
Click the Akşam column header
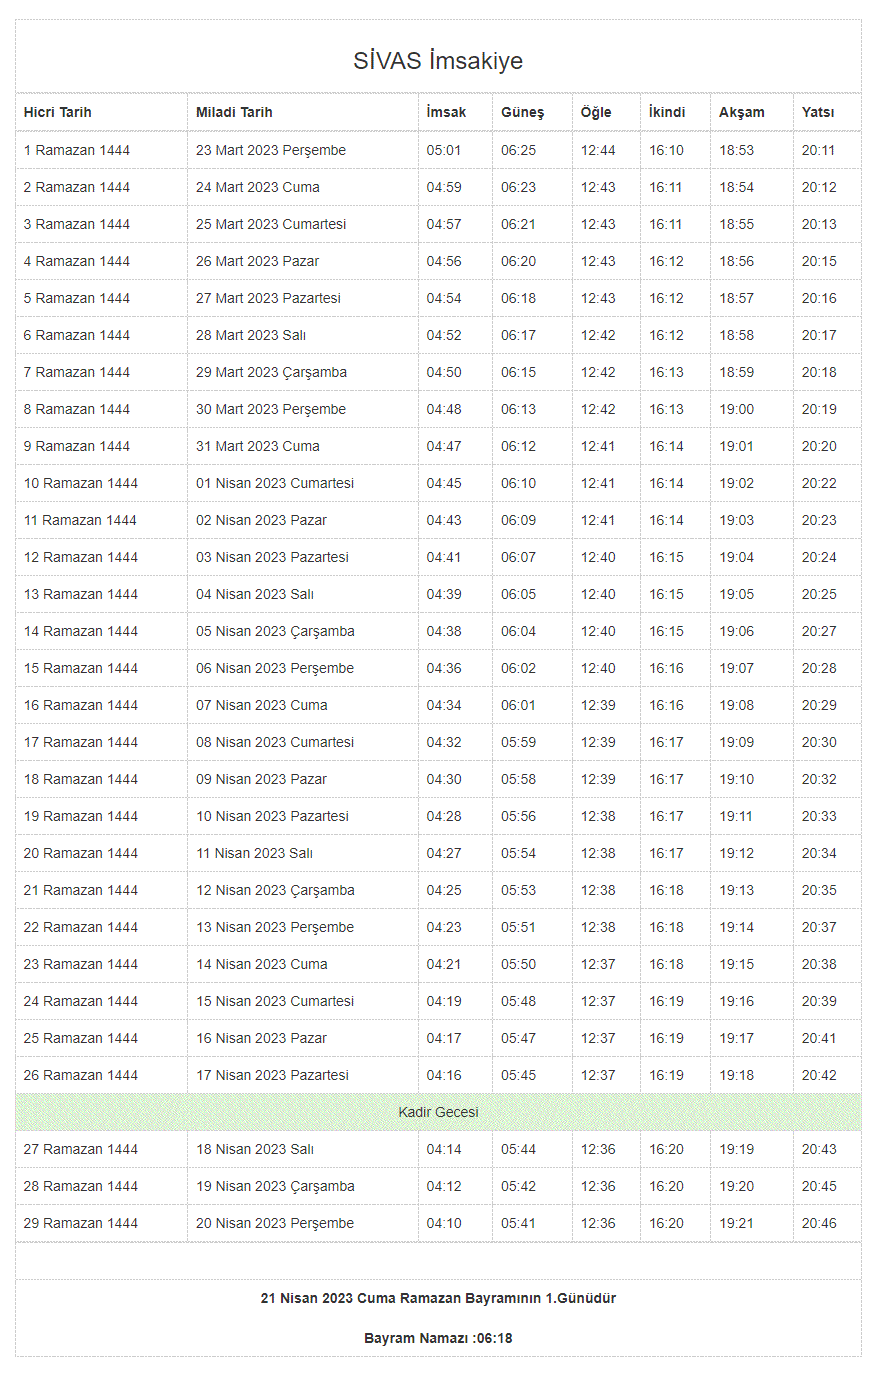tap(741, 112)
